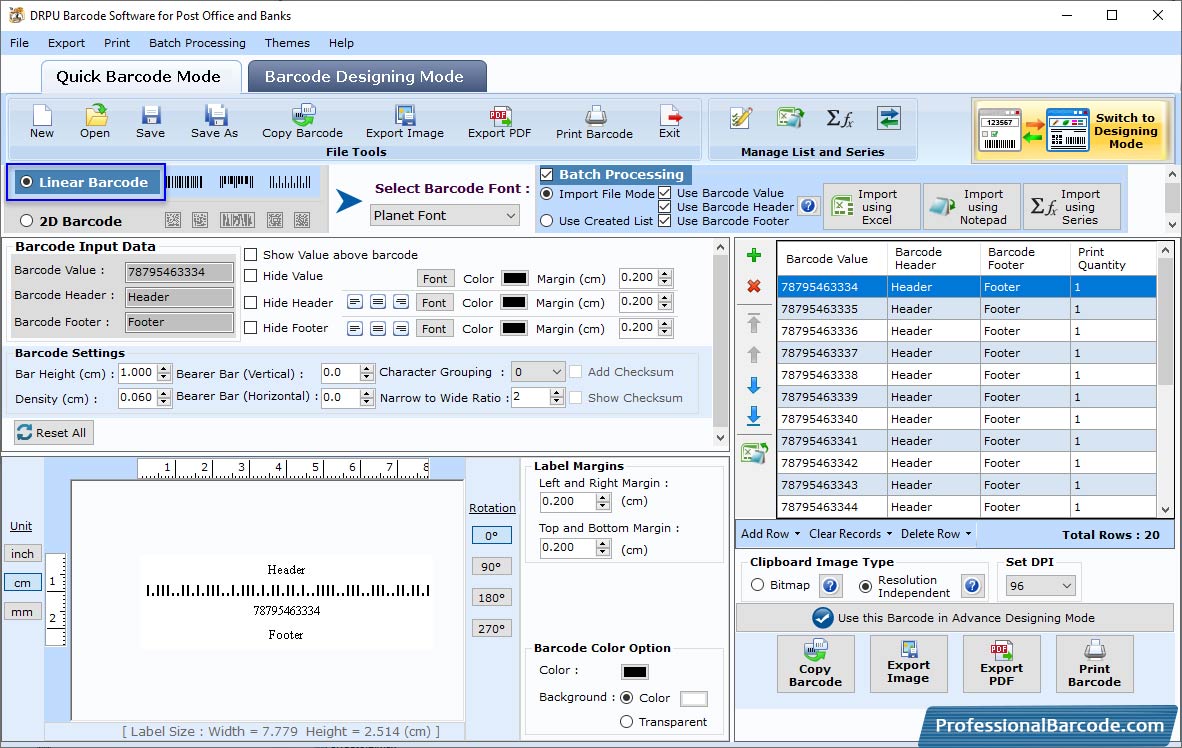Open barcode Color swatch in Barcode Color Option
Viewport: 1182px width, 748px height.
(x=635, y=671)
